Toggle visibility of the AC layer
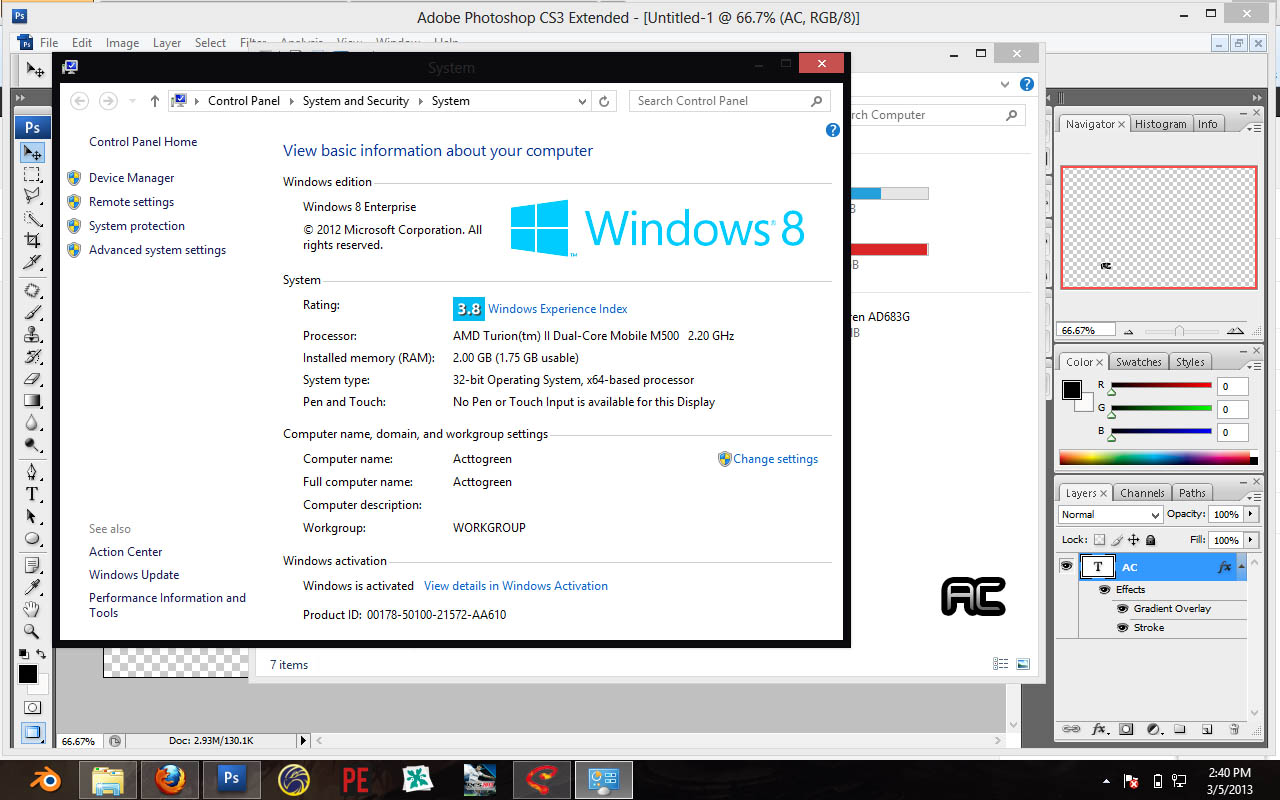Viewport: 1280px width, 800px height. (1066, 566)
